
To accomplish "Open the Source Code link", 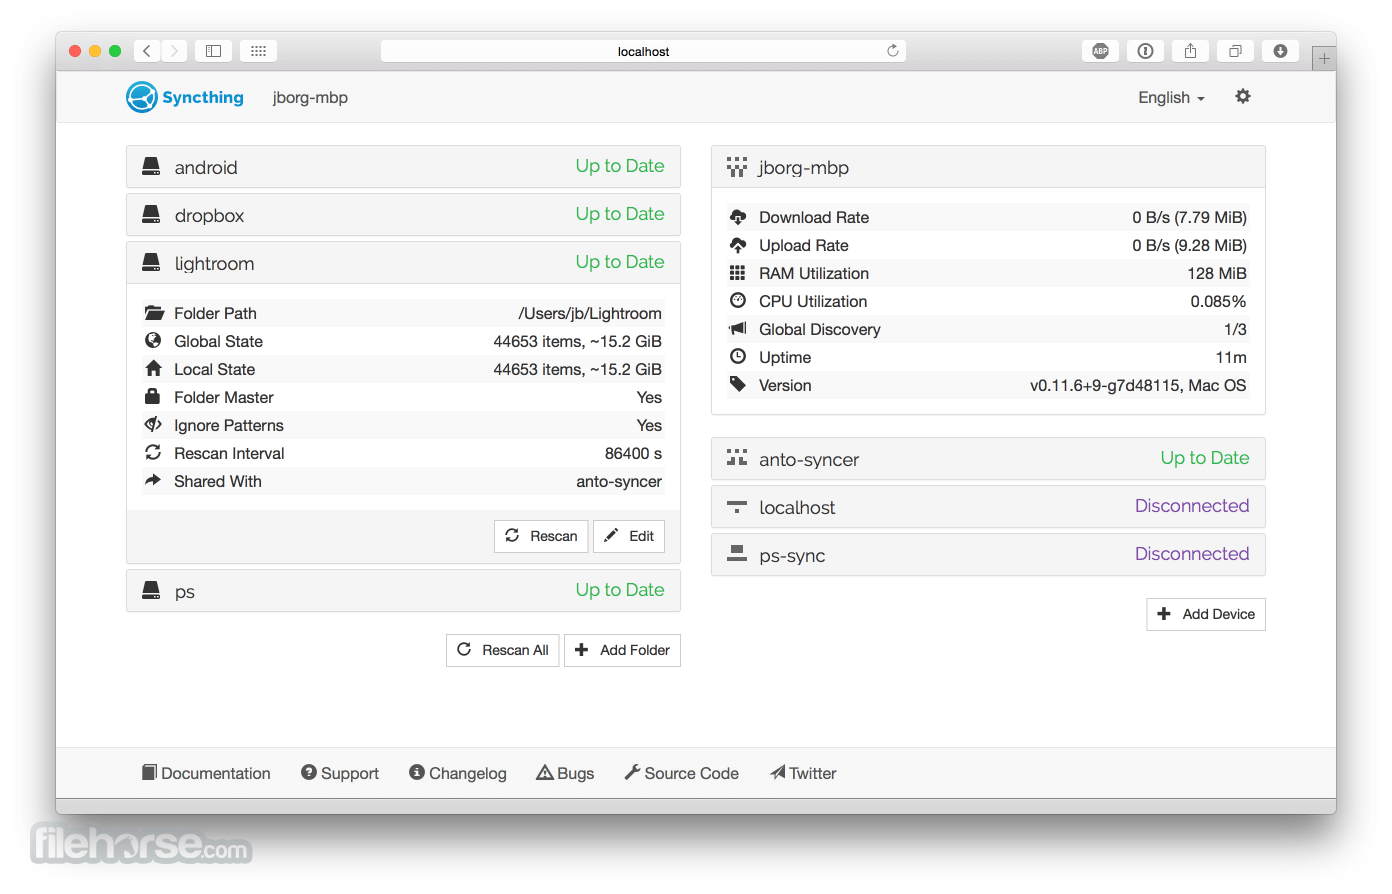I will (x=682, y=773).
